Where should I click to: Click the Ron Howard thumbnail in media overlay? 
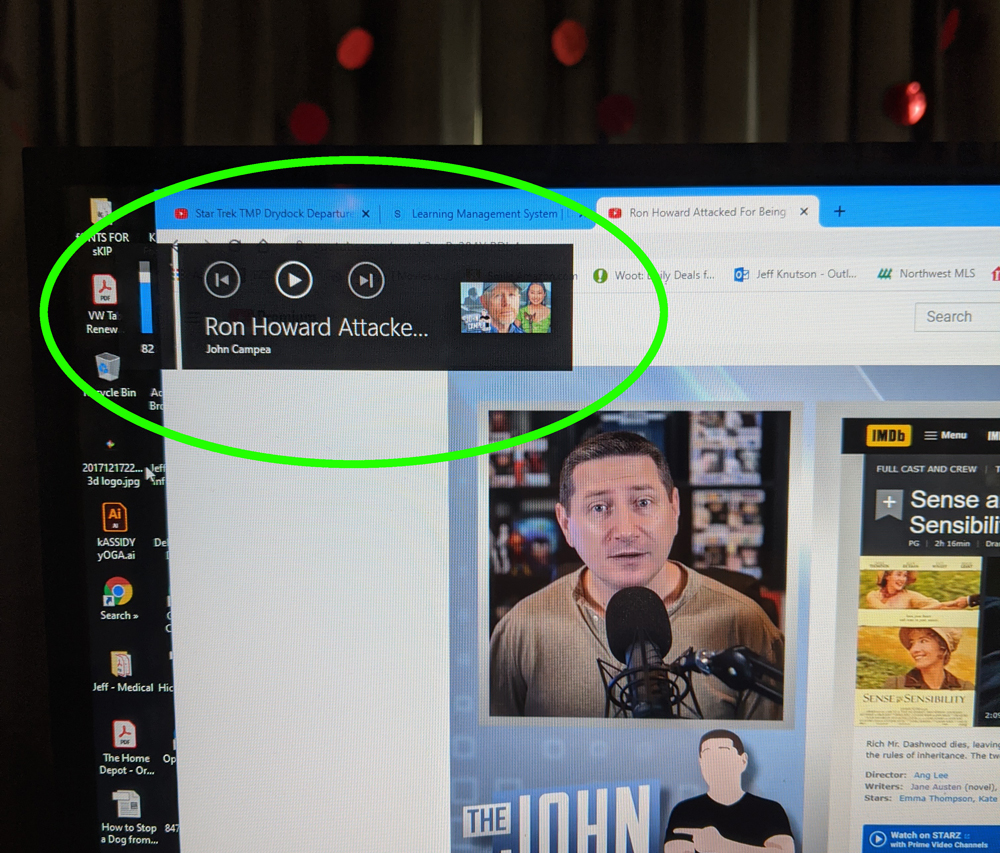[506, 308]
